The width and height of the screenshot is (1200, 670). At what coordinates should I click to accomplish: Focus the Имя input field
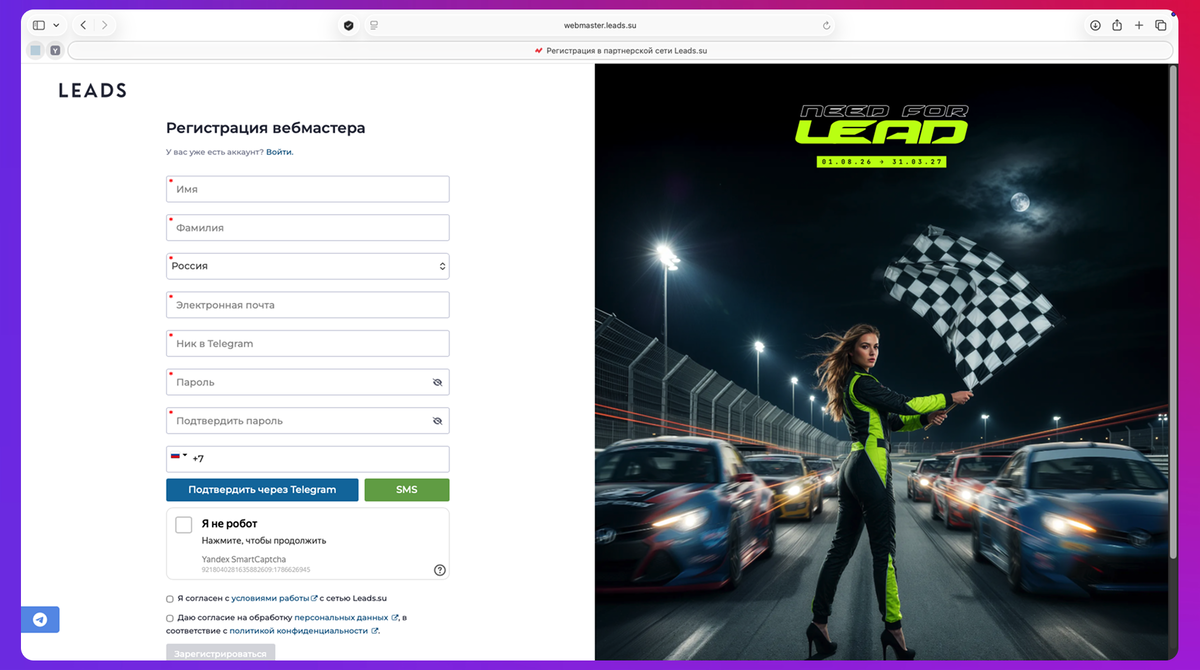[308, 189]
